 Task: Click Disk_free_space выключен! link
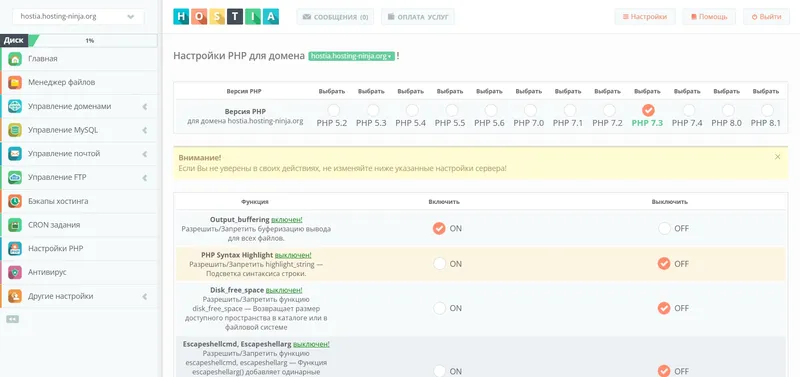284,290
